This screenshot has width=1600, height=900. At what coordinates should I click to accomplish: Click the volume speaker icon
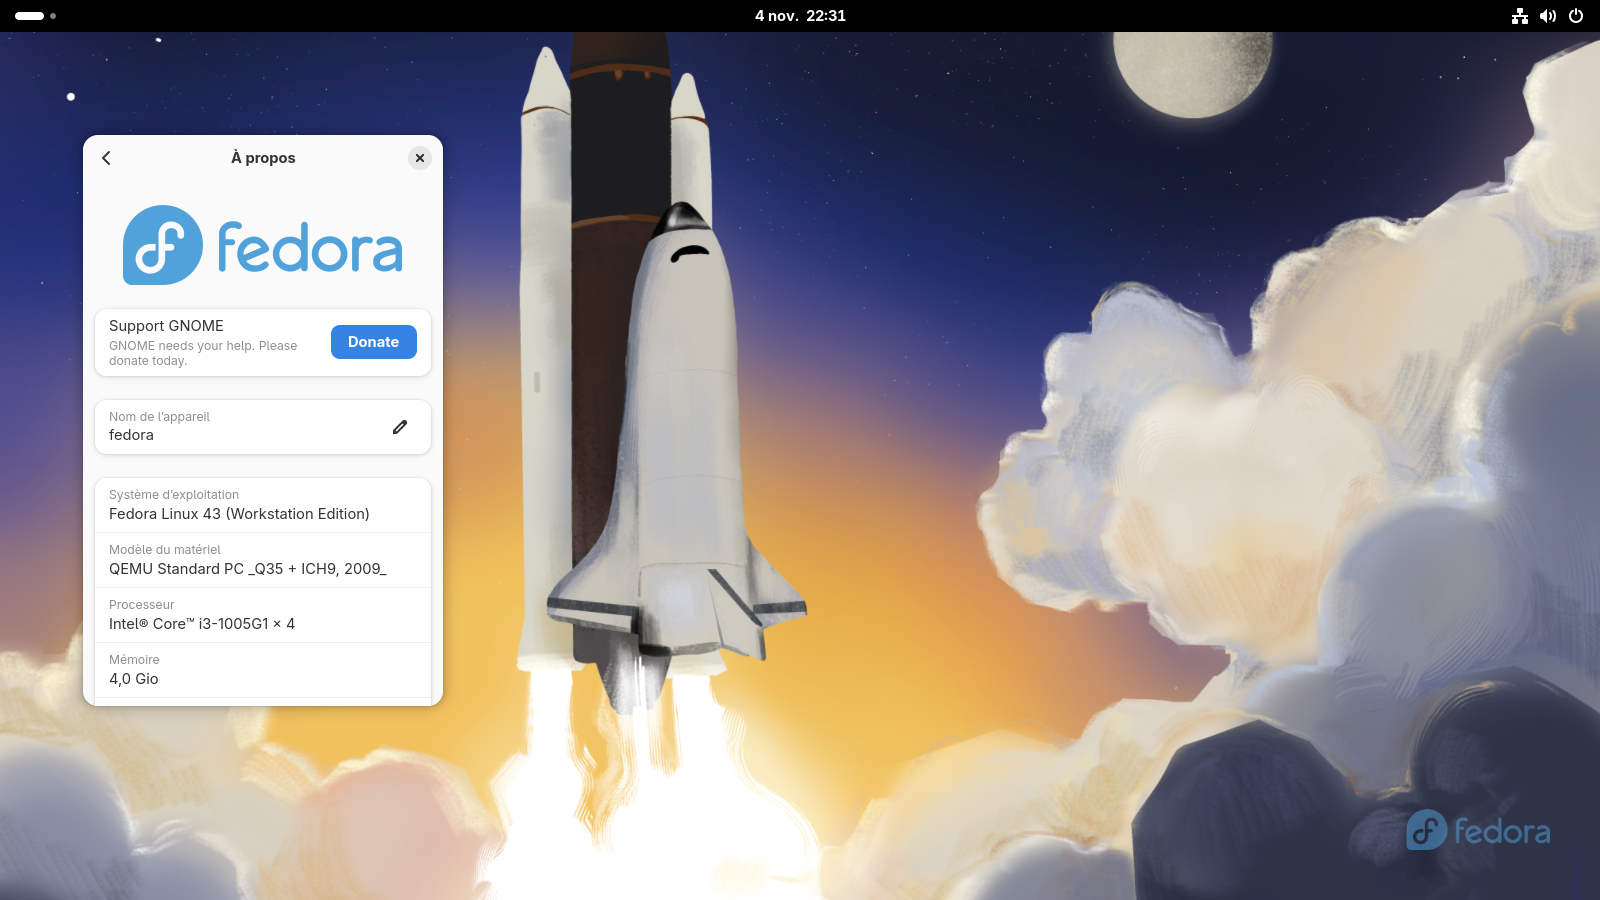tap(1548, 16)
